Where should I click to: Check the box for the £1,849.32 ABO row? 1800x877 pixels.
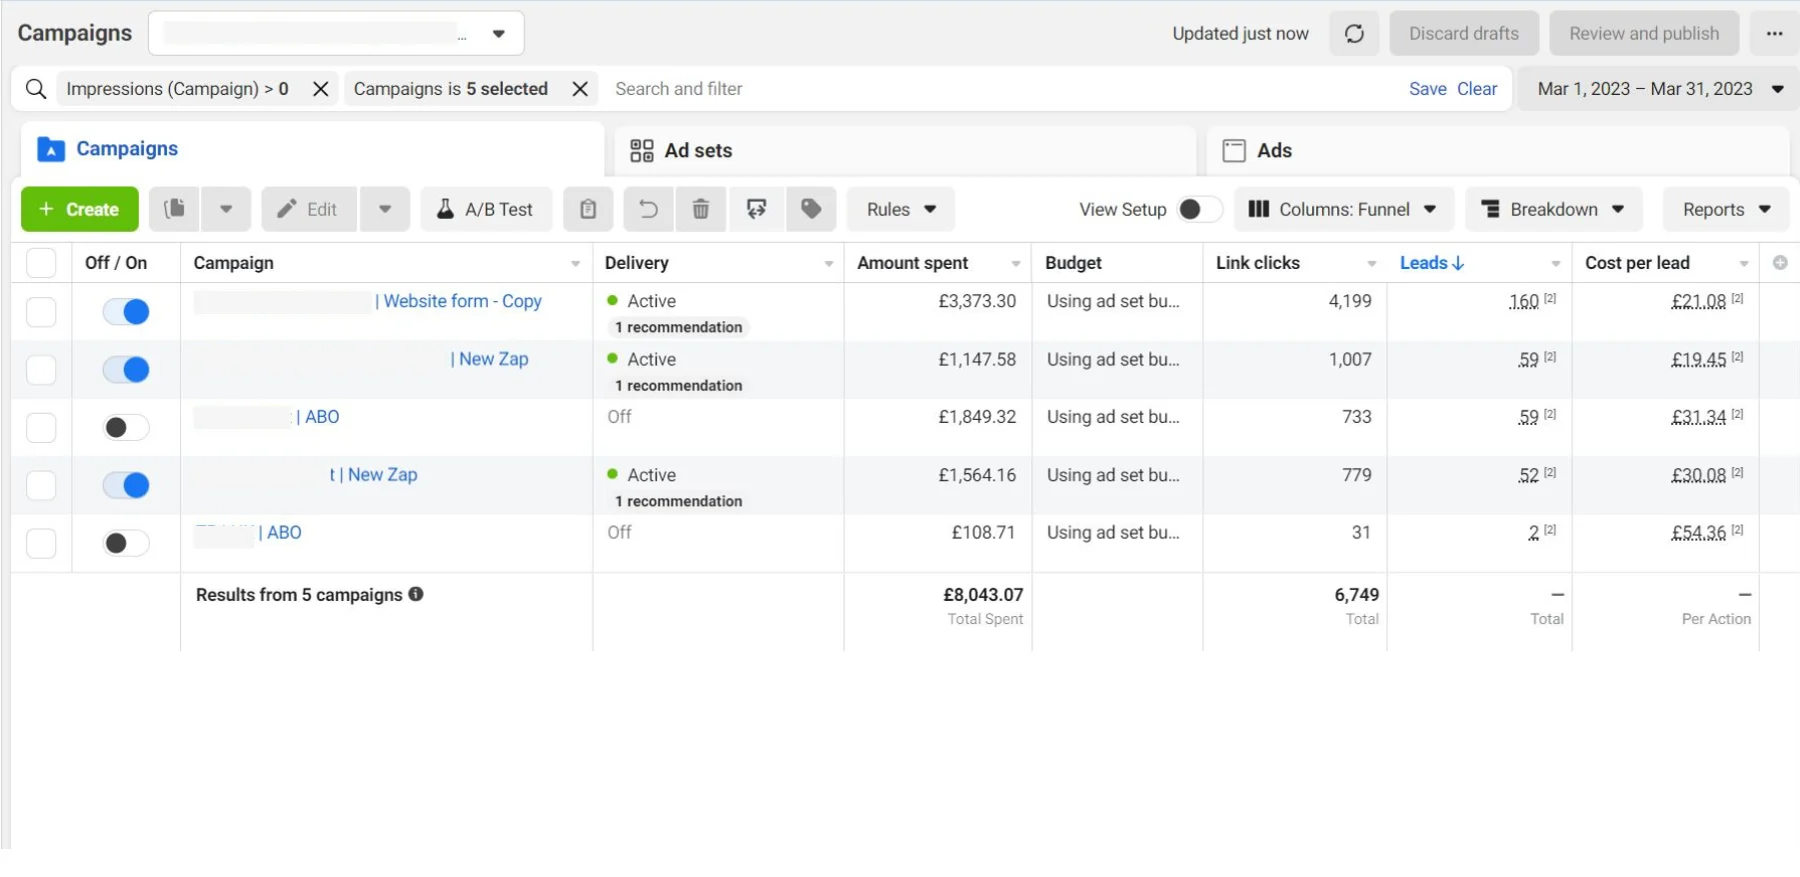coord(41,428)
